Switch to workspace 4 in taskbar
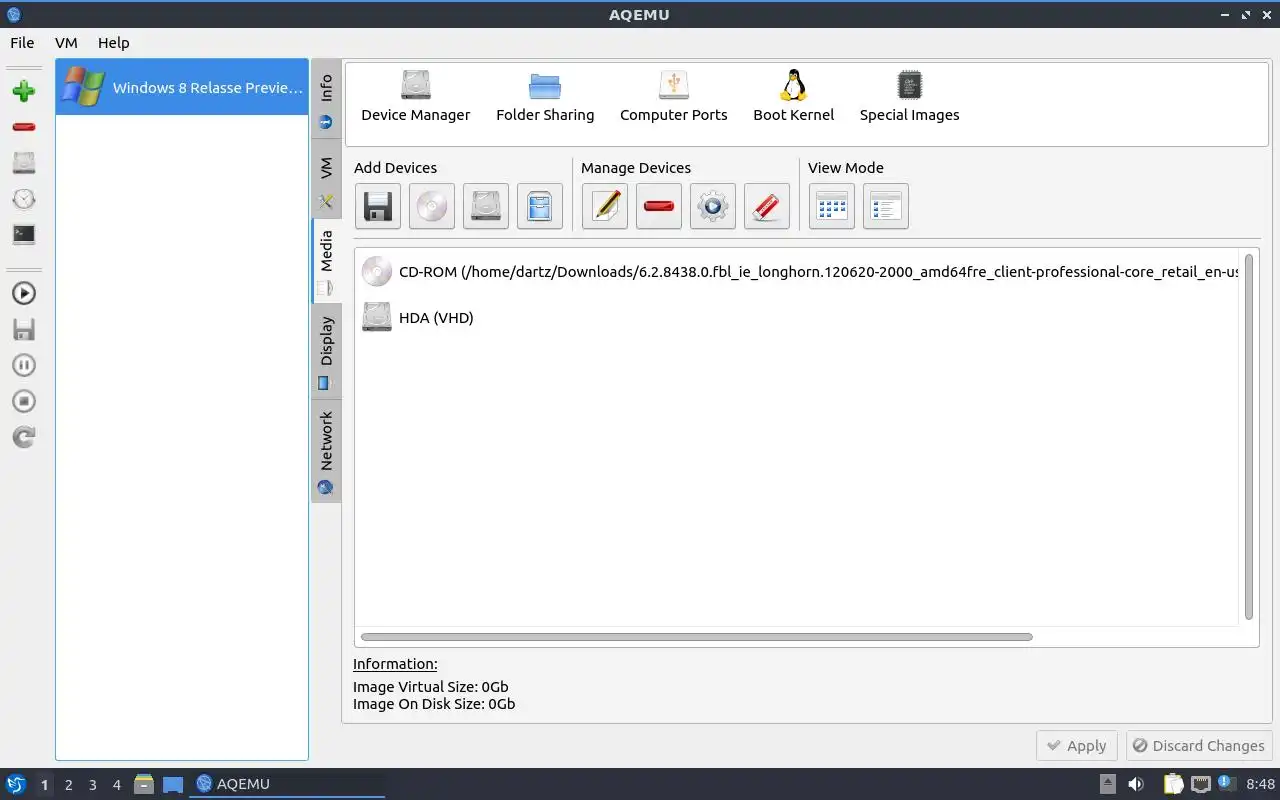The height and width of the screenshot is (800, 1280). point(116,785)
